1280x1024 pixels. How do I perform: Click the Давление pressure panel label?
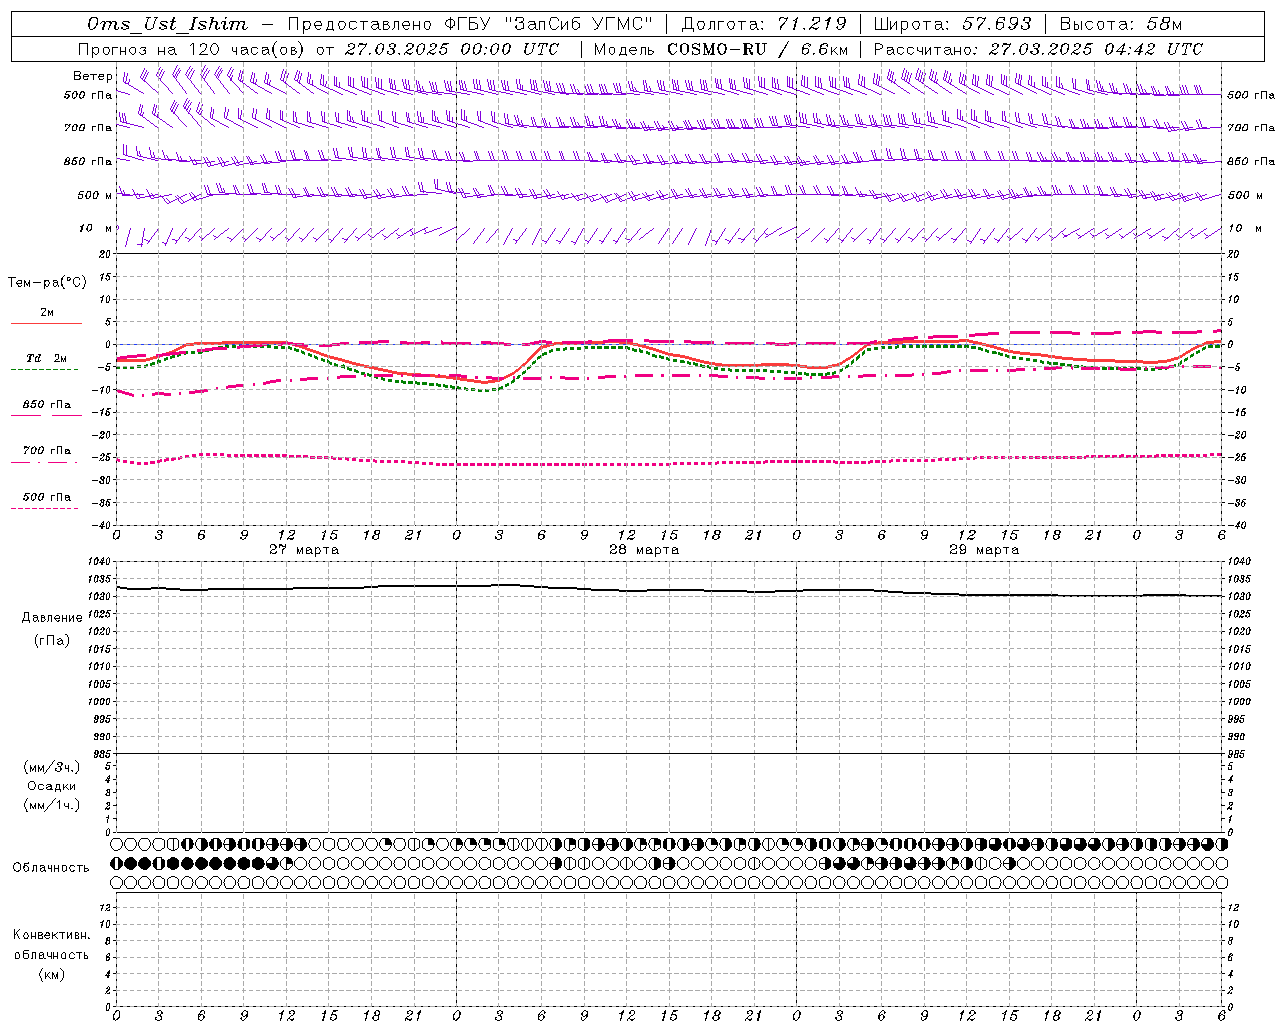[52, 618]
